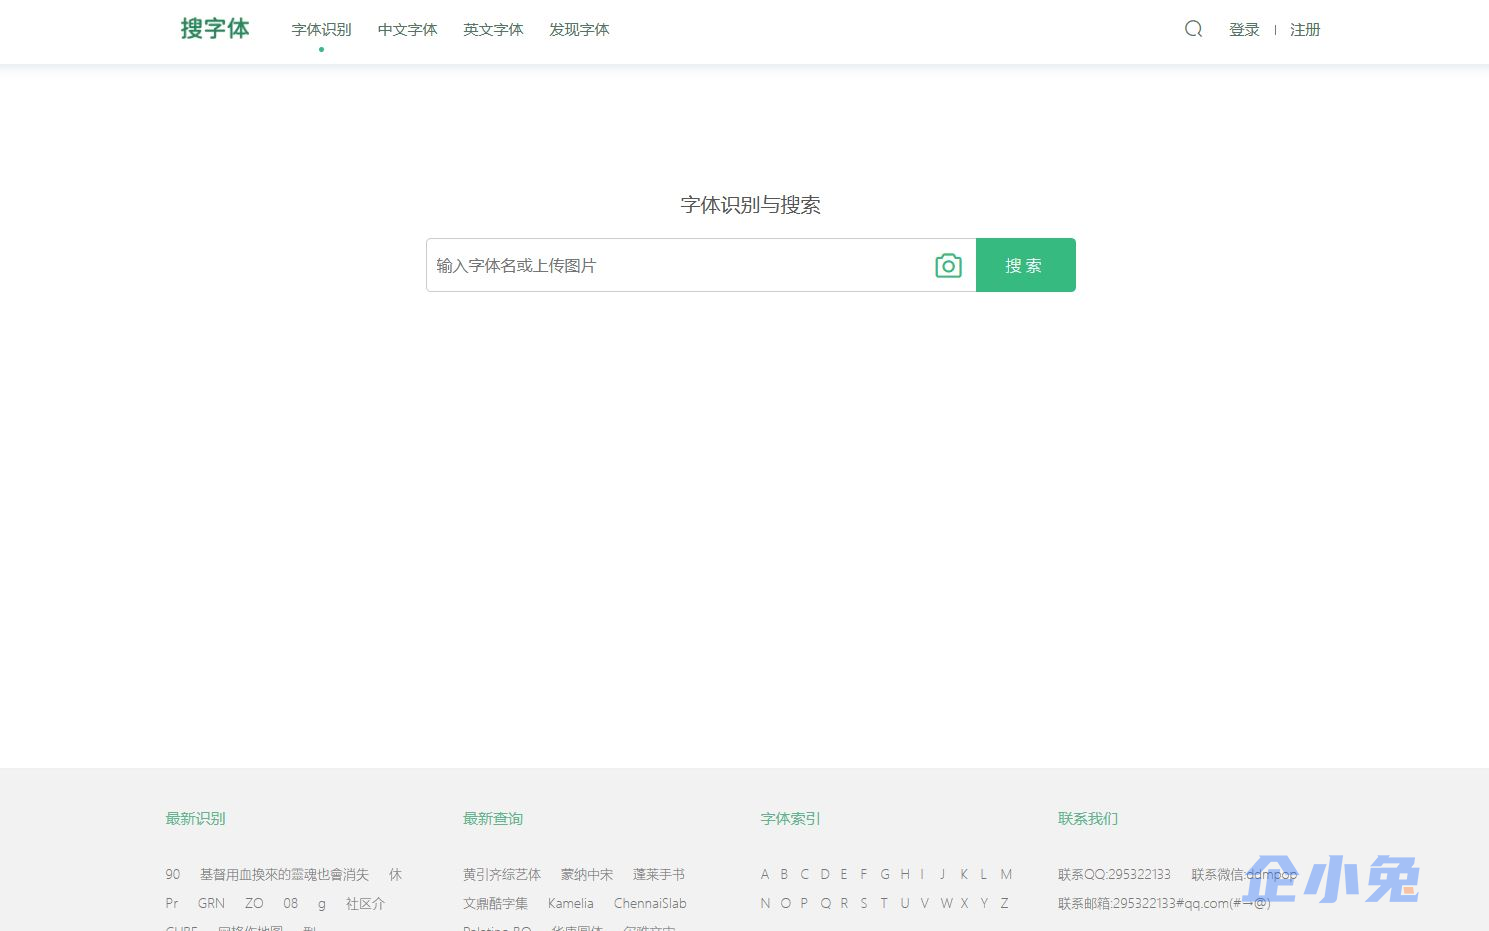The width and height of the screenshot is (1489, 931).
Task: Open recent query 蓬莱手书
Action: tap(659, 875)
